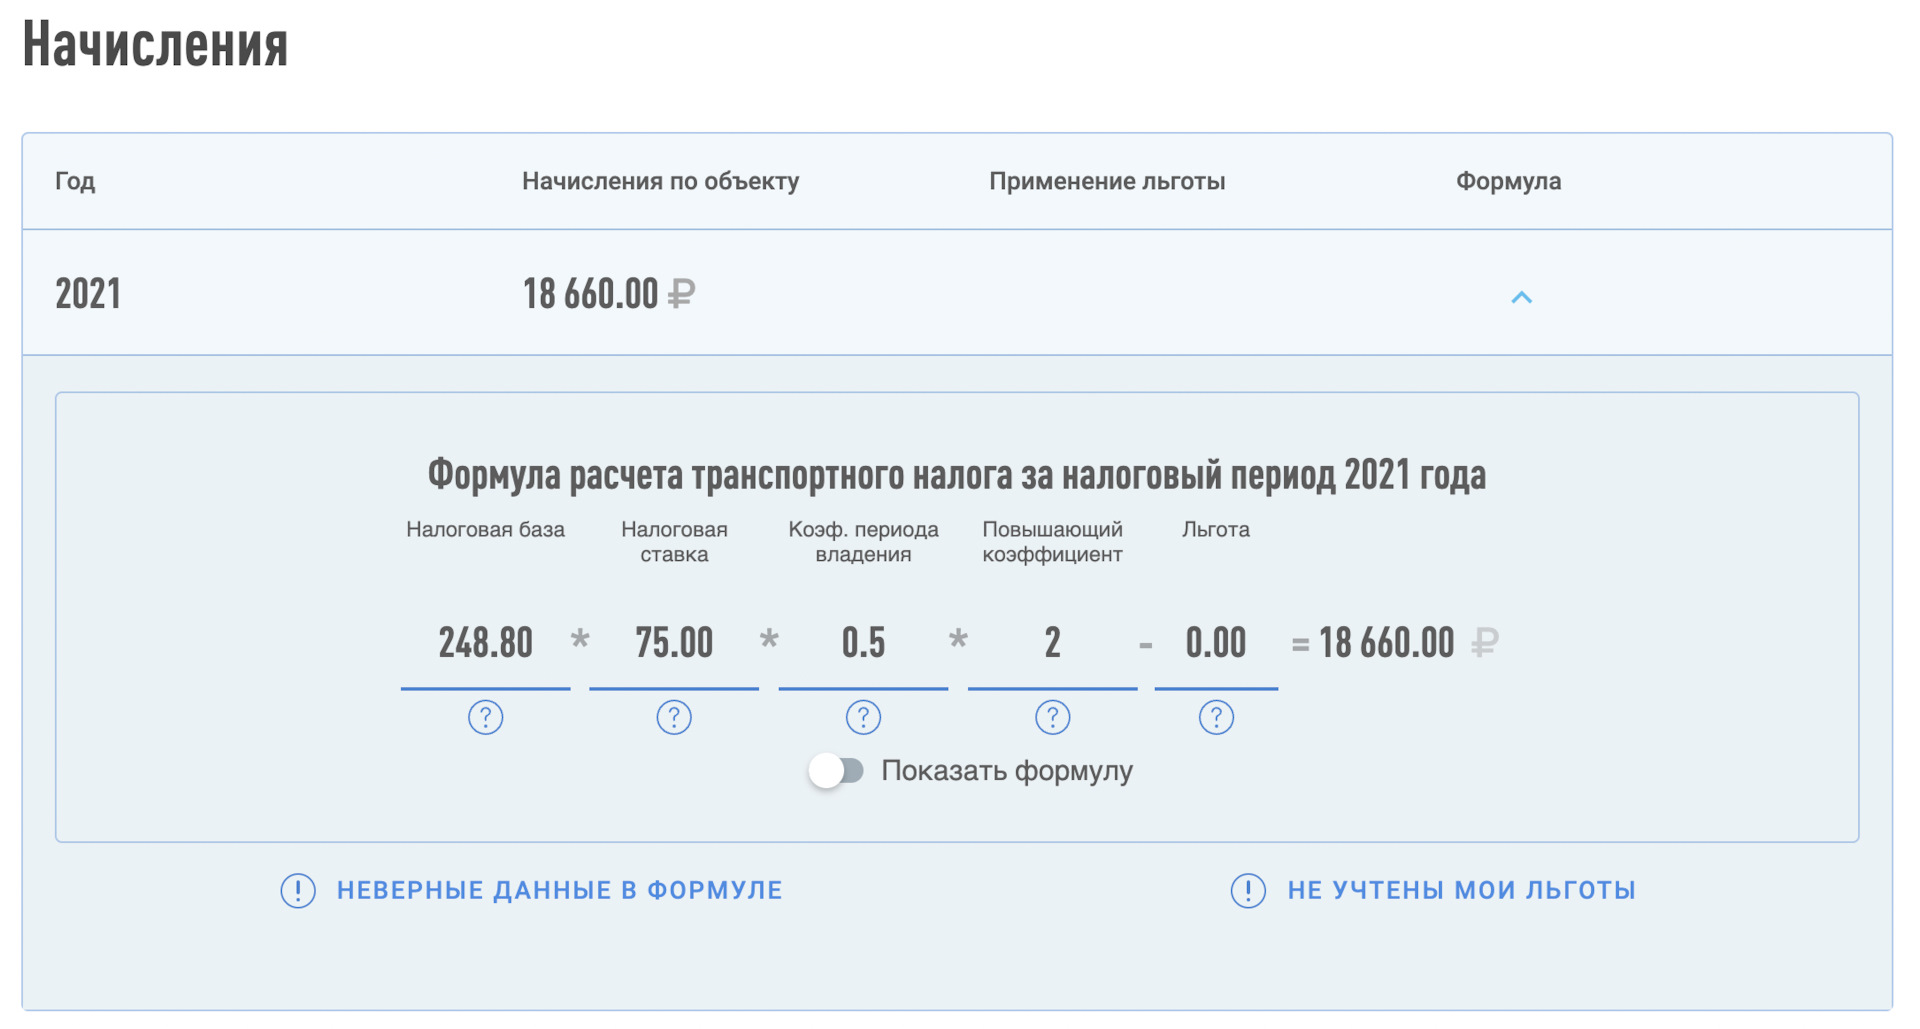
Task: Click help icon under Льгота
Action: pos(1216,717)
